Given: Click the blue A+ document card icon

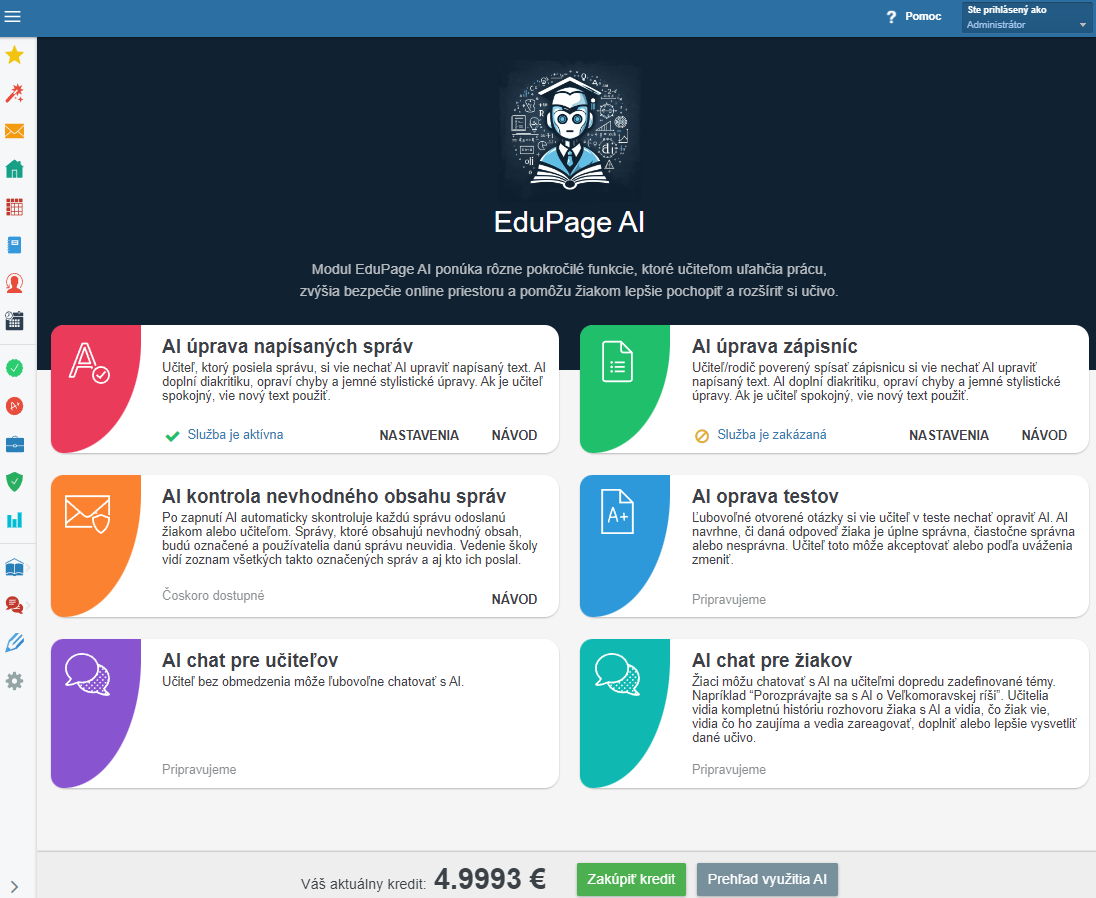Looking at the screenshot, I should click(618, 512).
